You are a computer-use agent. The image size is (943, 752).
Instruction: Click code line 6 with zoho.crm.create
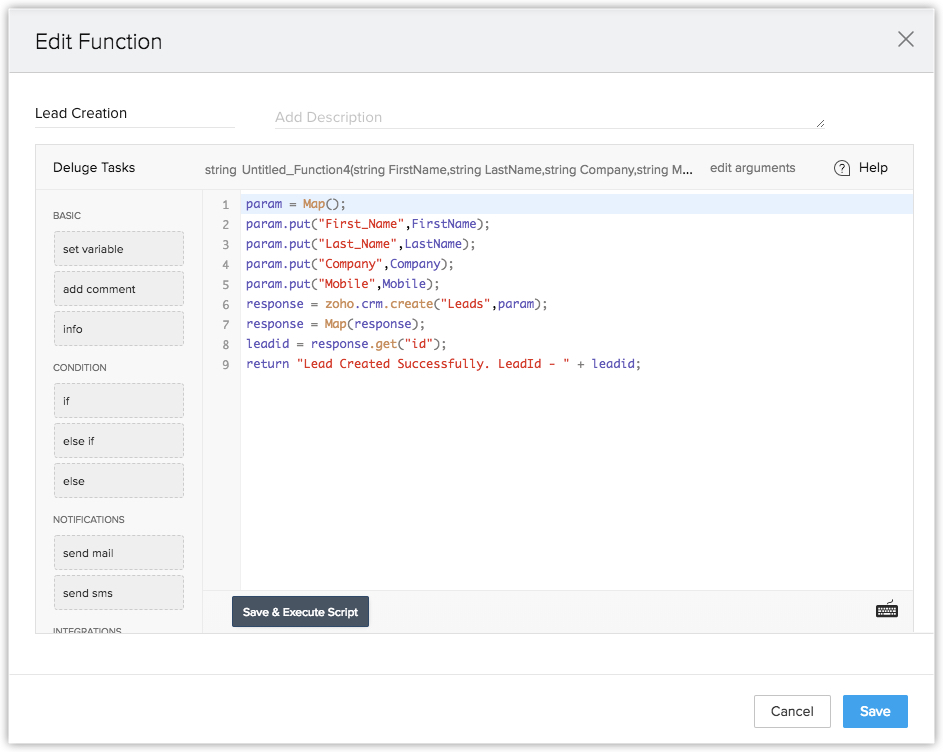click(x=397, y=304)
